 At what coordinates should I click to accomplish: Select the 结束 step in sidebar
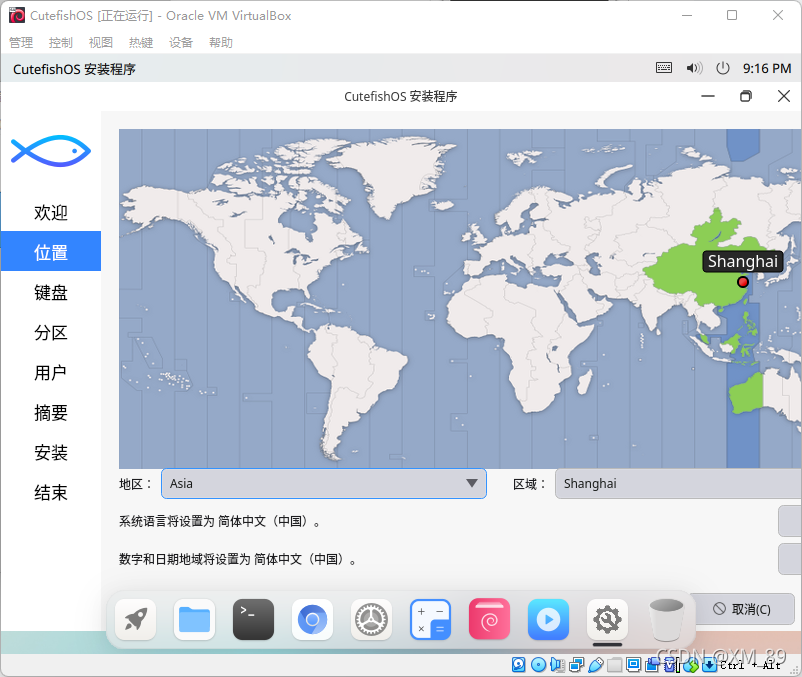click(x=51, y=492)
